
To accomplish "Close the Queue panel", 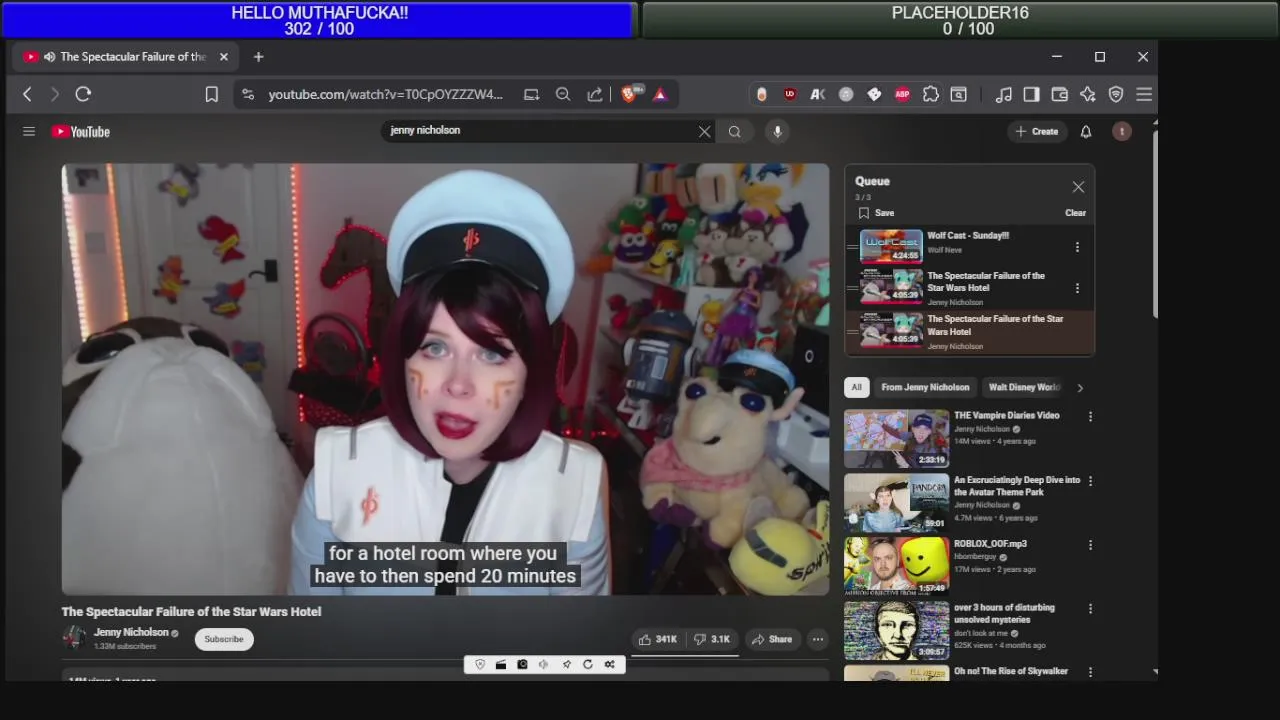I will (x=1078, y=187).
